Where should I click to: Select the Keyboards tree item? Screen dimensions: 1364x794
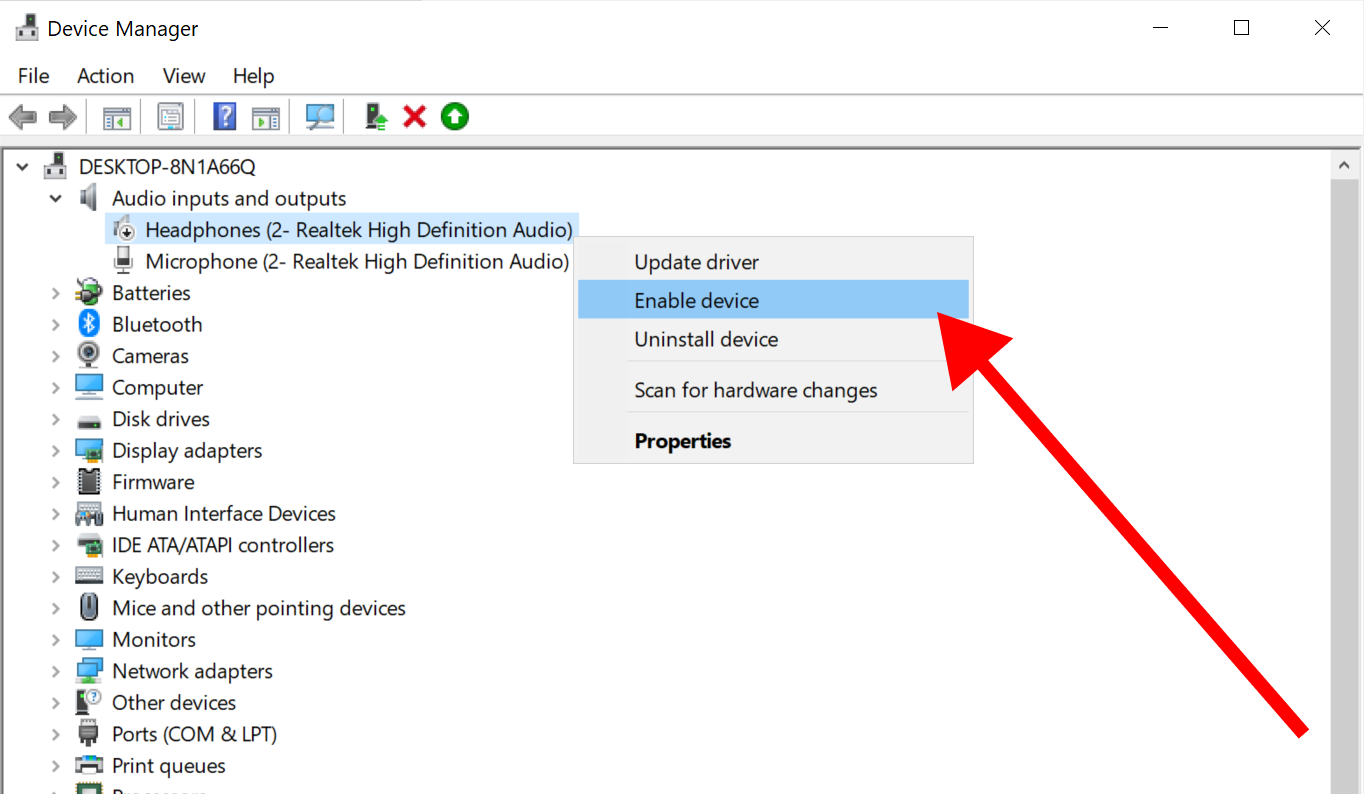click(x=160, y=577)
